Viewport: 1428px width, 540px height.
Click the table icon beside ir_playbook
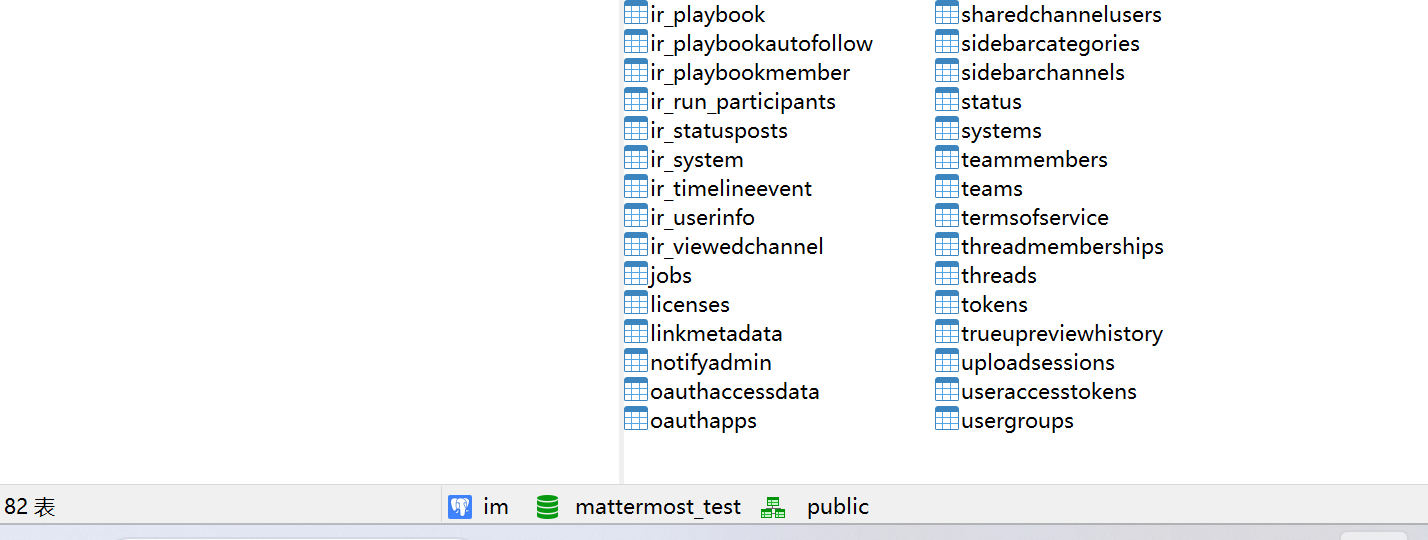pyautogui.click(x=635, y=13)
